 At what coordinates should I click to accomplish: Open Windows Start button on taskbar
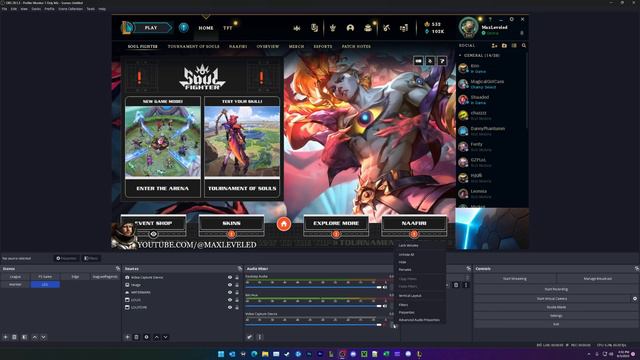coord(221,354)
